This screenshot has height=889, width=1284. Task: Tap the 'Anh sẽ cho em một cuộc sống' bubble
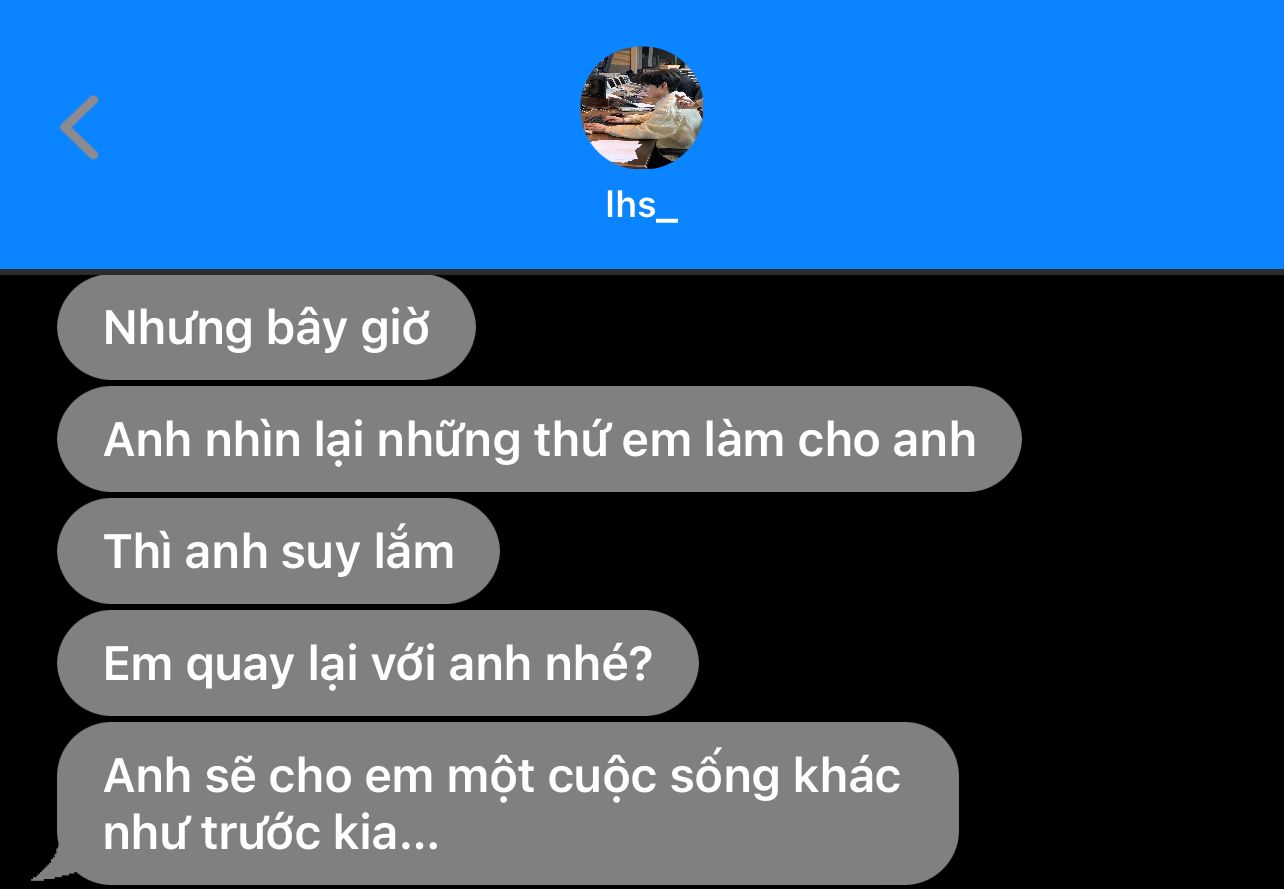tap(508, 803)
